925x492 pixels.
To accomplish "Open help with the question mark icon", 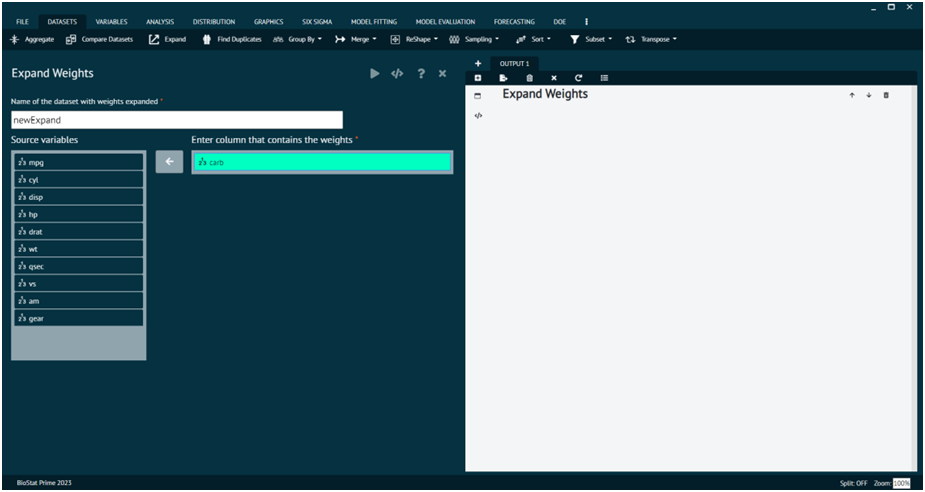I will pyautogui.click(x=421, y=74).
